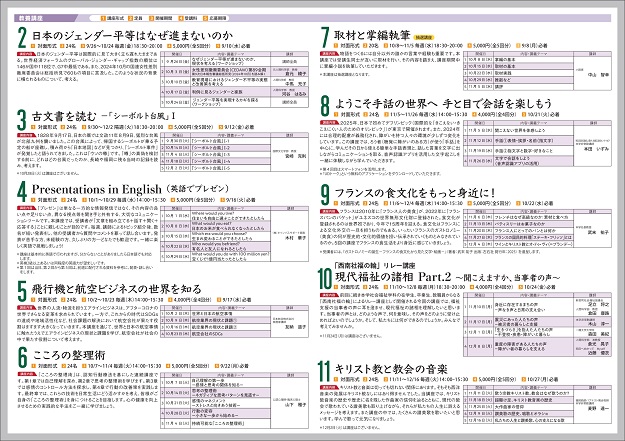This screenshot has height=441, width=625.
Task: Click the large green course number 8
Action: 325,106
